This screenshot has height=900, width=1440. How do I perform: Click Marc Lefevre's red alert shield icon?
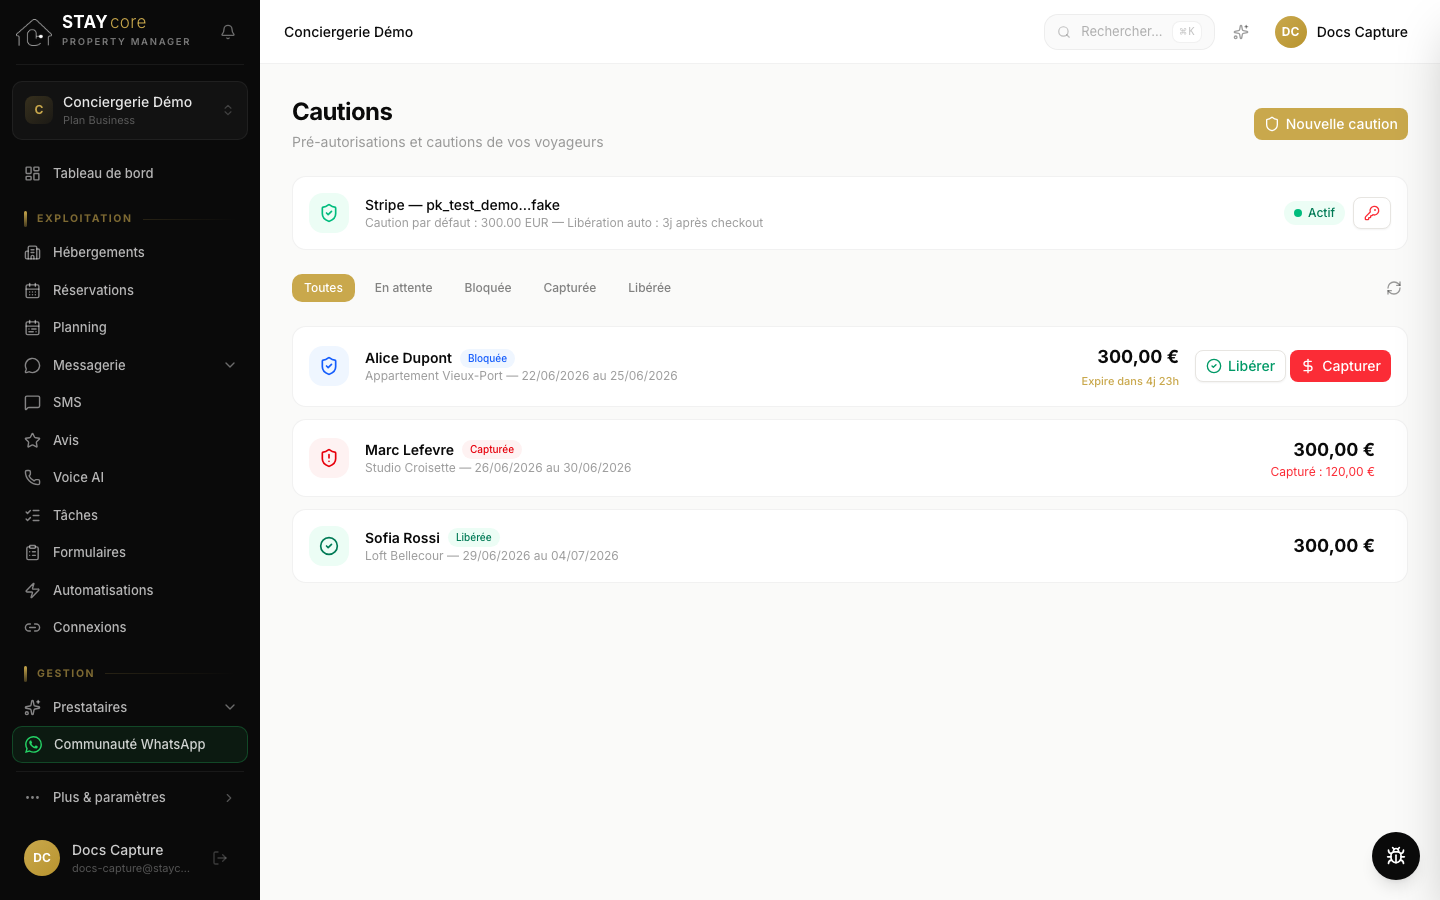pyautogui.click(x=329, y=458)
